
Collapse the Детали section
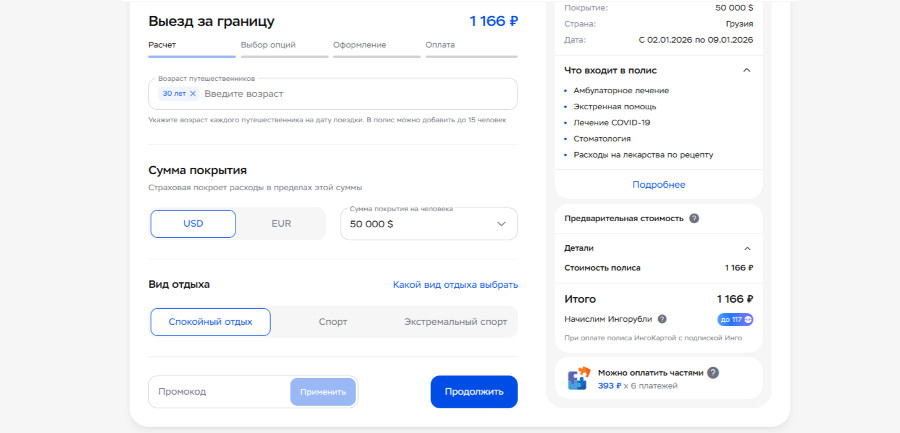click(x=746, y=248)
